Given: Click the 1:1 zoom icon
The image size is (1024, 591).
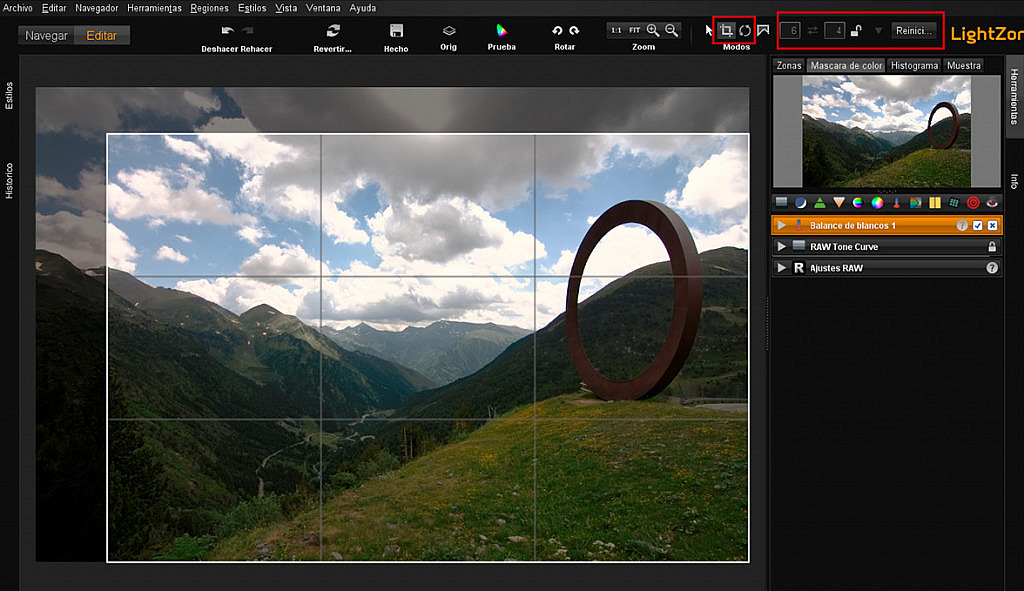Looking at the screenshot, I should point(615,30).
